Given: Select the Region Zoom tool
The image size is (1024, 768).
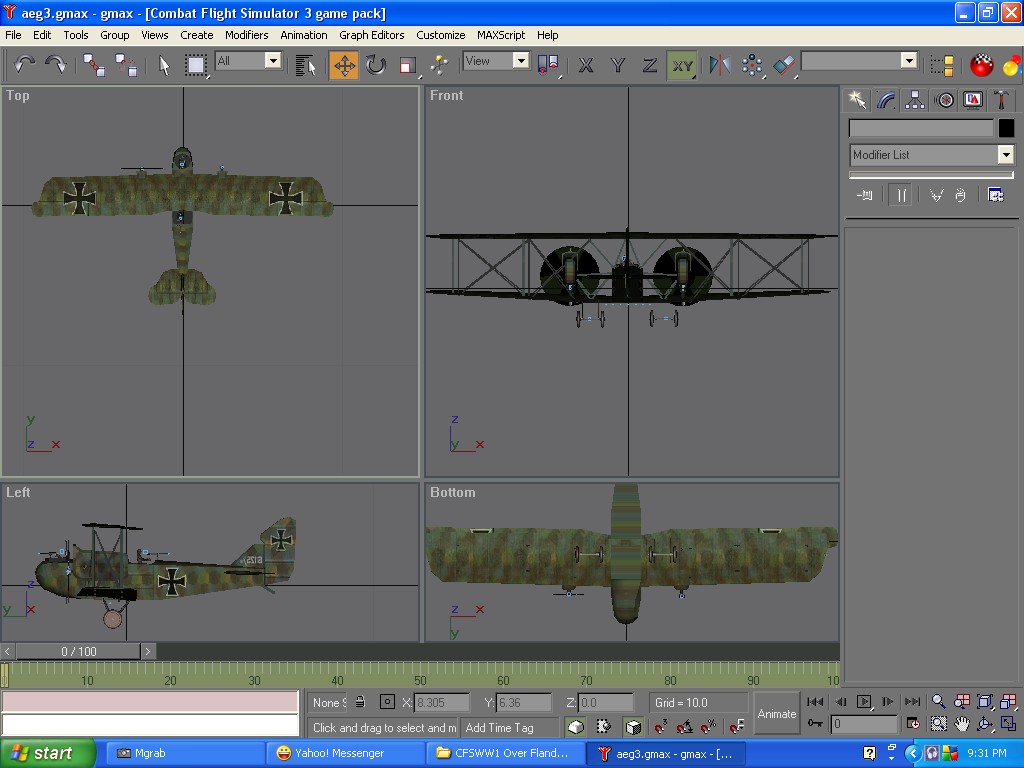Looking at the screenshot, I should point(938,724).
